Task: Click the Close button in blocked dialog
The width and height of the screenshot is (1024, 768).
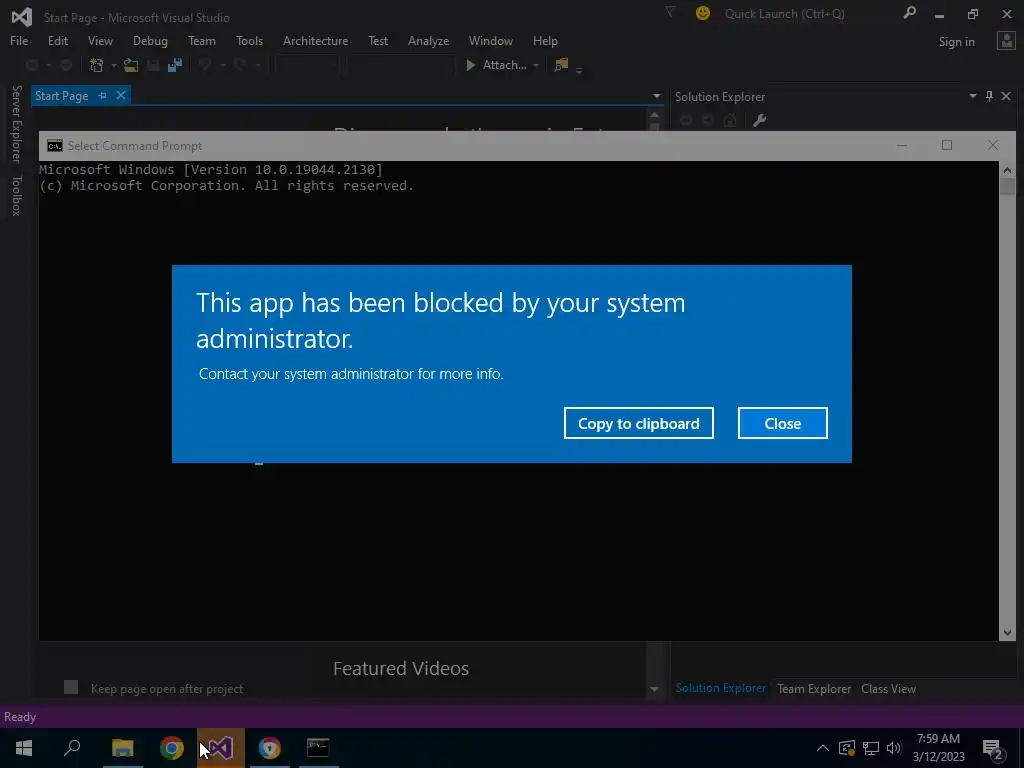Action: (782, 423)
